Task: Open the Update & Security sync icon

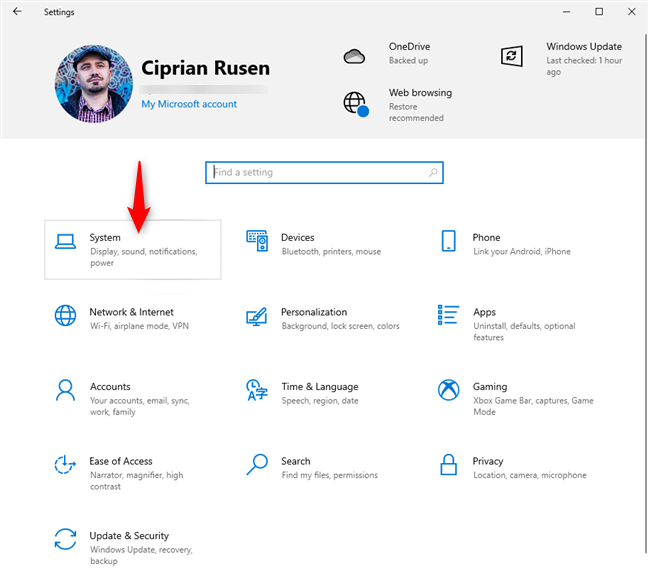Action: (x=66, y=539)
